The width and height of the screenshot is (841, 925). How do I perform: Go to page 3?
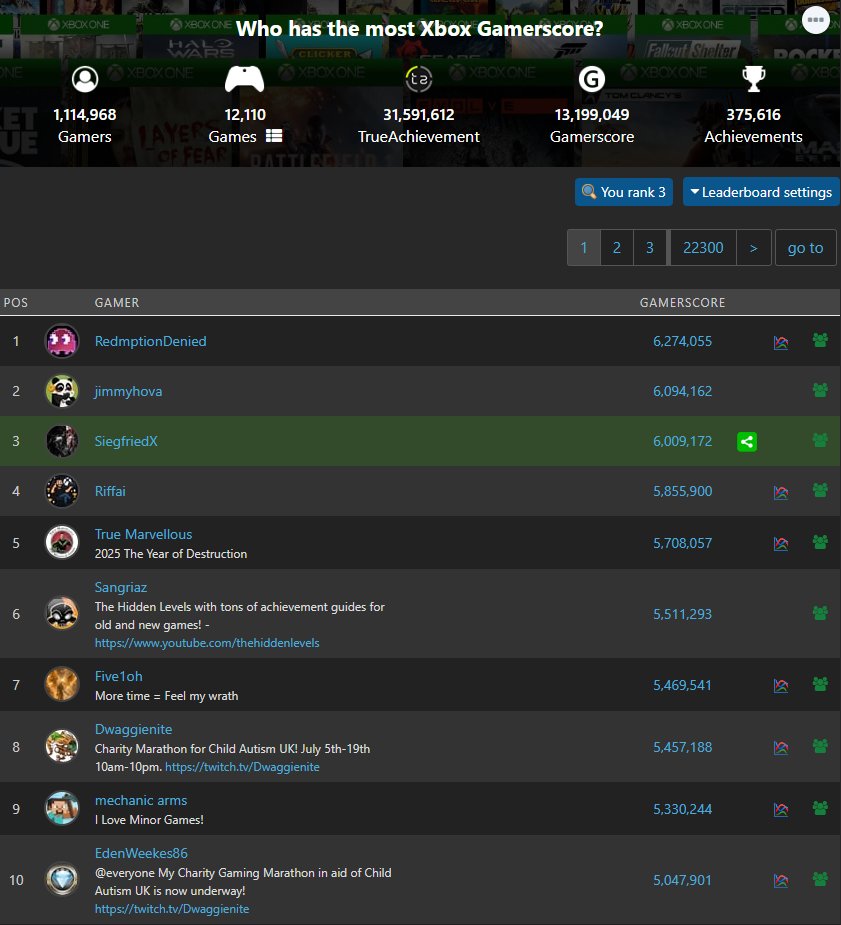pyautogui.click(x=650, y=248)
